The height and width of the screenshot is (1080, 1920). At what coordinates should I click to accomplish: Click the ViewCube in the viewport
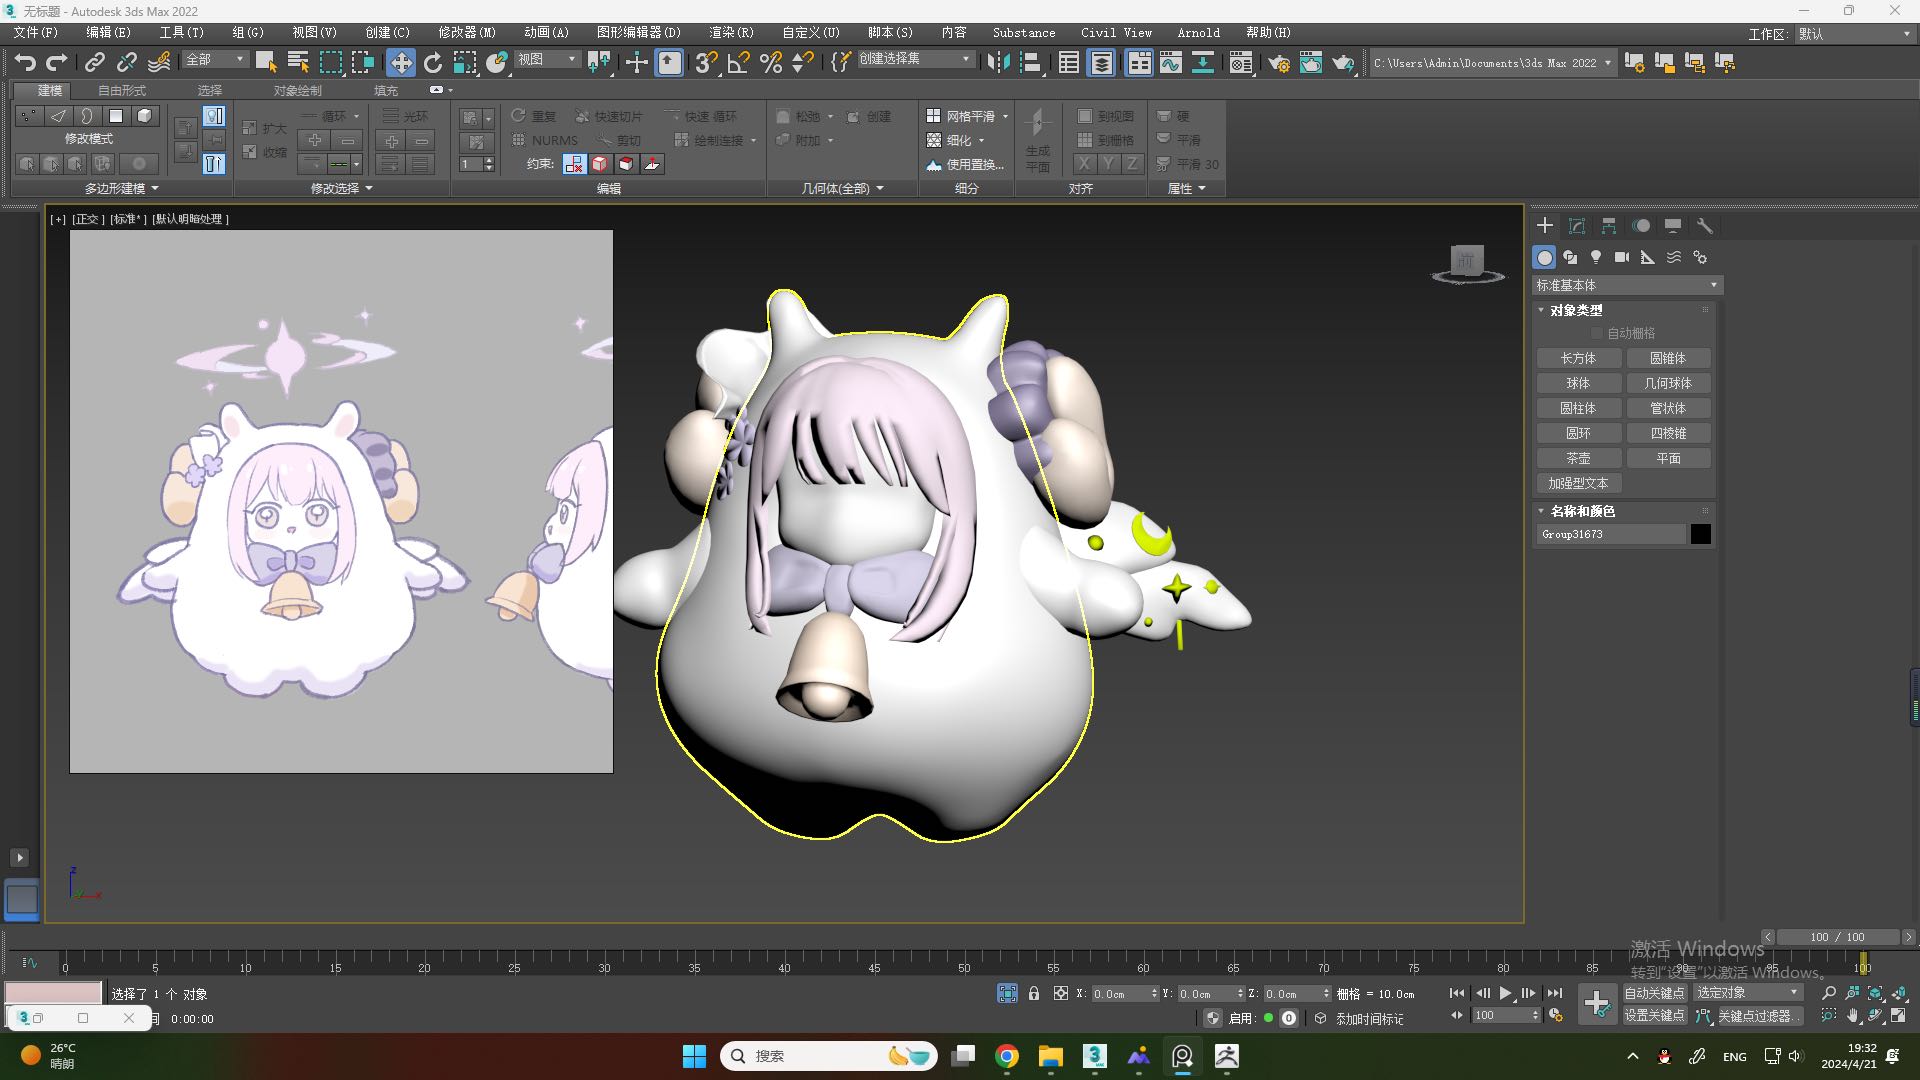click(x=1467, y=264)
